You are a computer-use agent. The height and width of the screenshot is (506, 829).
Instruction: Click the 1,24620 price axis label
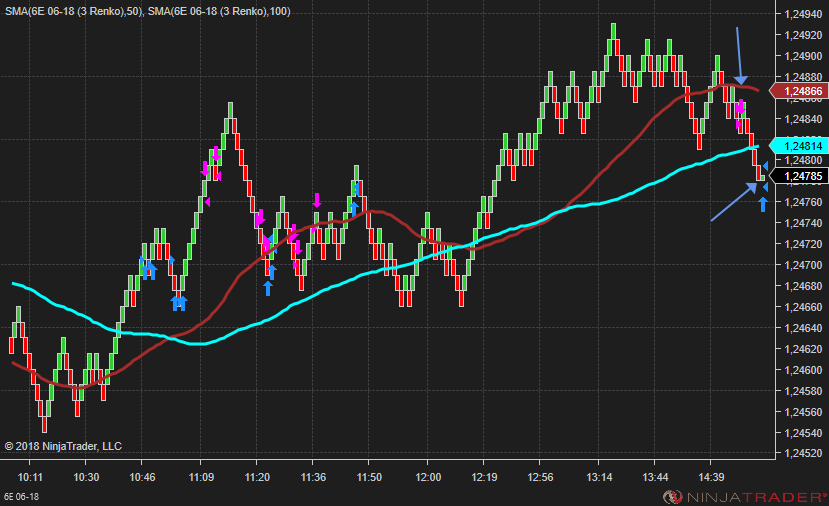point(804,349)
